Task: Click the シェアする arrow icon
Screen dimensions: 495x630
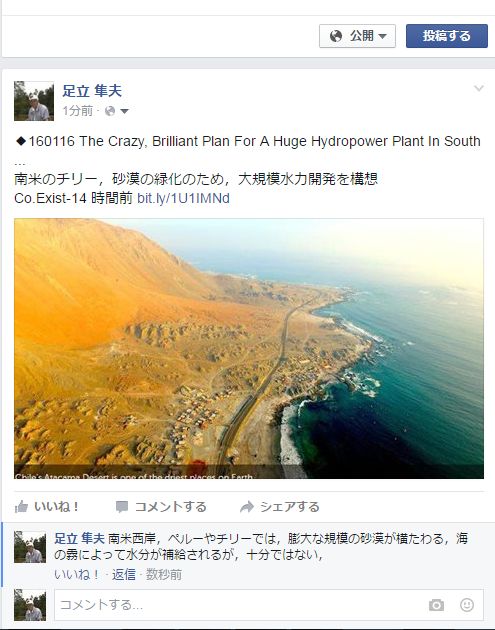Action: tap(247, 507)
